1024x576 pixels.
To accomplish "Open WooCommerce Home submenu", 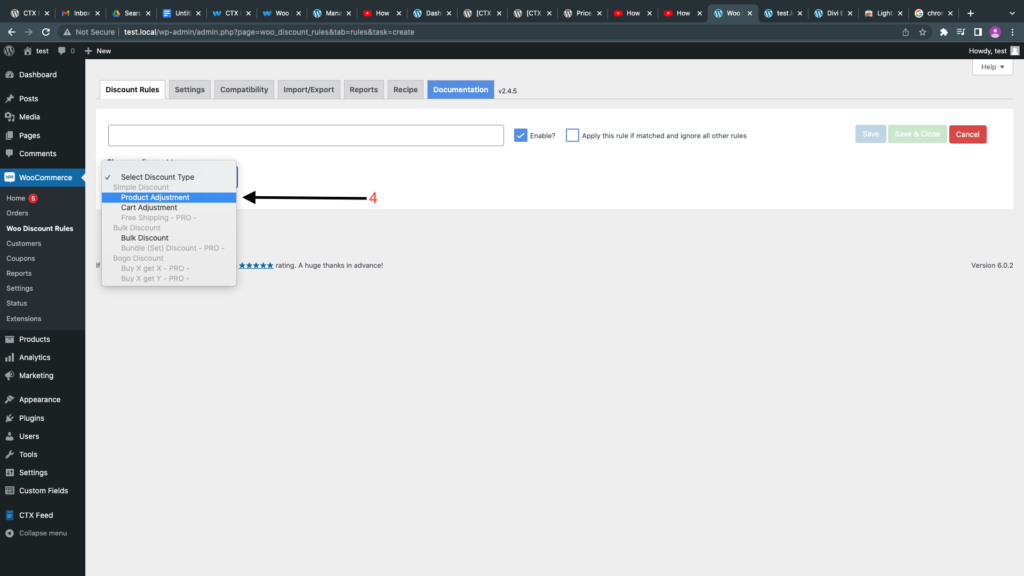I will 16,198.
